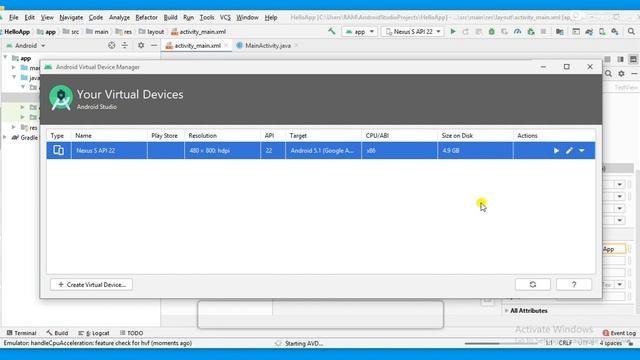Sort devices by API column header
This screenshot has width=640, height=360.
tap(273, 136)
